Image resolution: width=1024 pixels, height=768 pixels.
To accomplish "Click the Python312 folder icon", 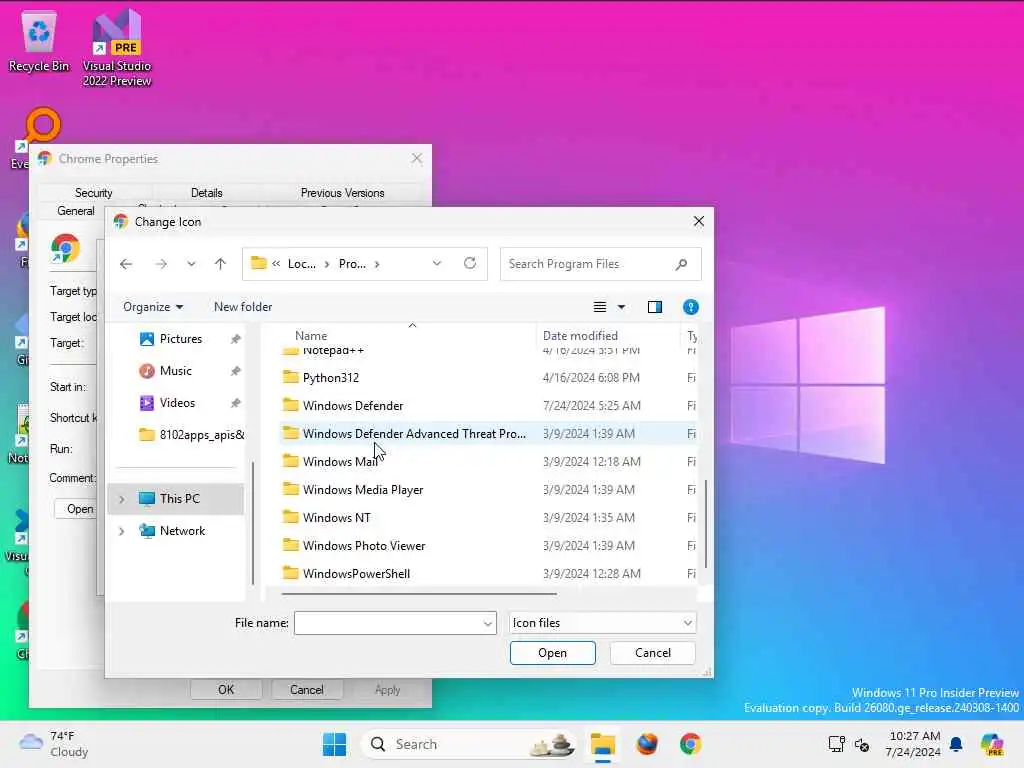I will [291, 377].
